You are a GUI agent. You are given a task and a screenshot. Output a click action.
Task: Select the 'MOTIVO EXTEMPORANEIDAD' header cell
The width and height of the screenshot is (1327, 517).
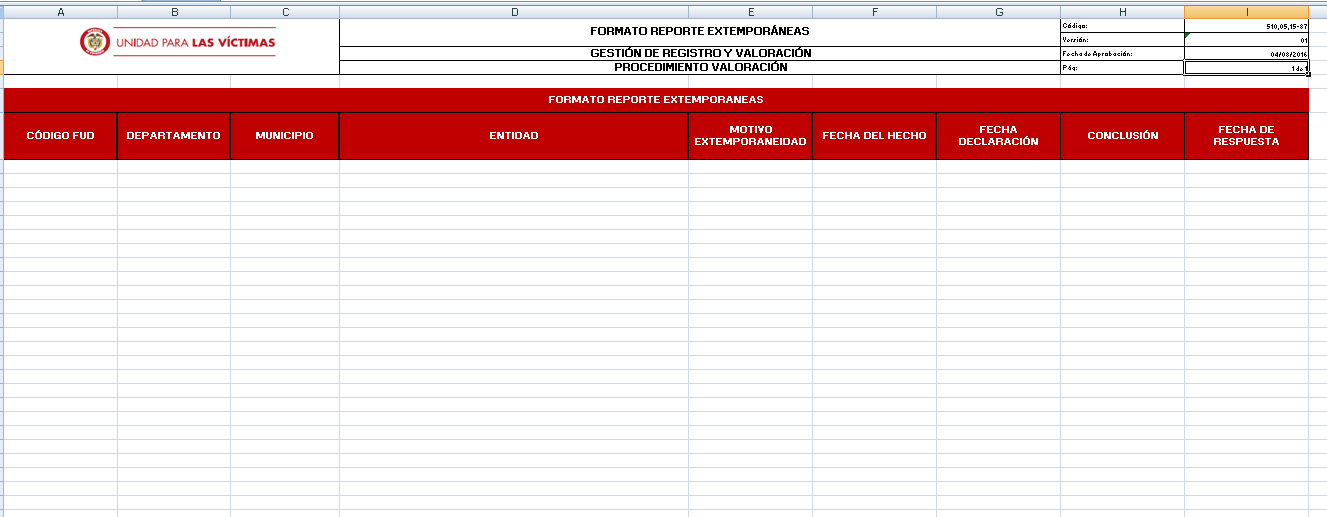click(x=750, y=136)
